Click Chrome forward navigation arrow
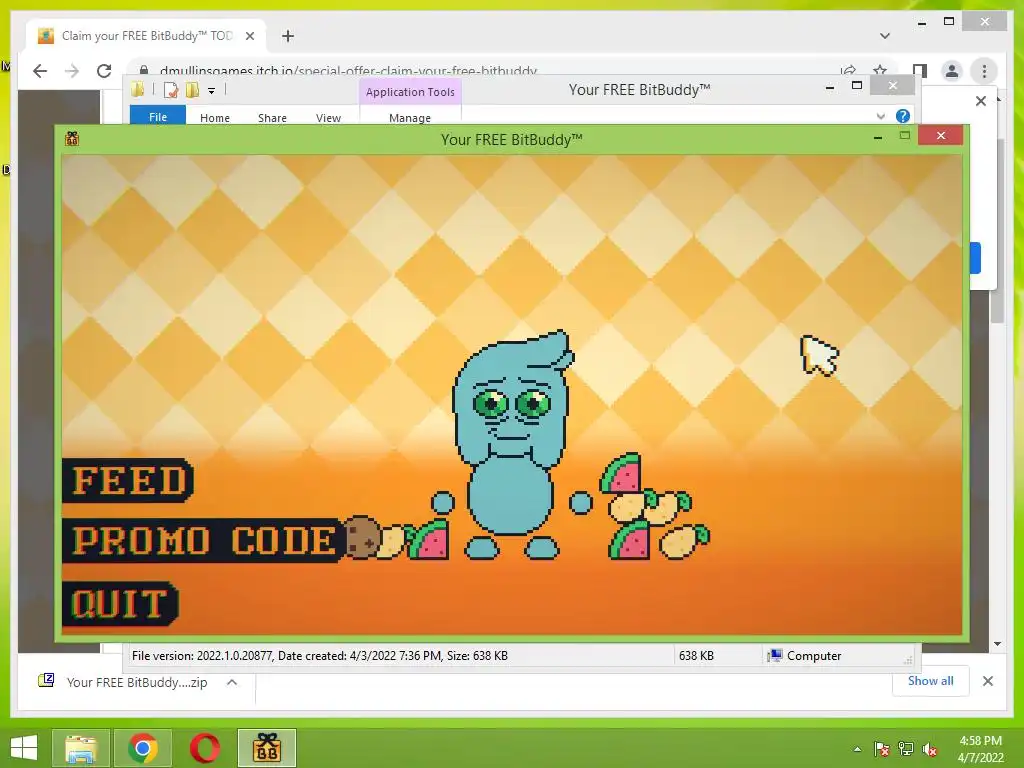 pyautogui.click(x=72, y=71)
